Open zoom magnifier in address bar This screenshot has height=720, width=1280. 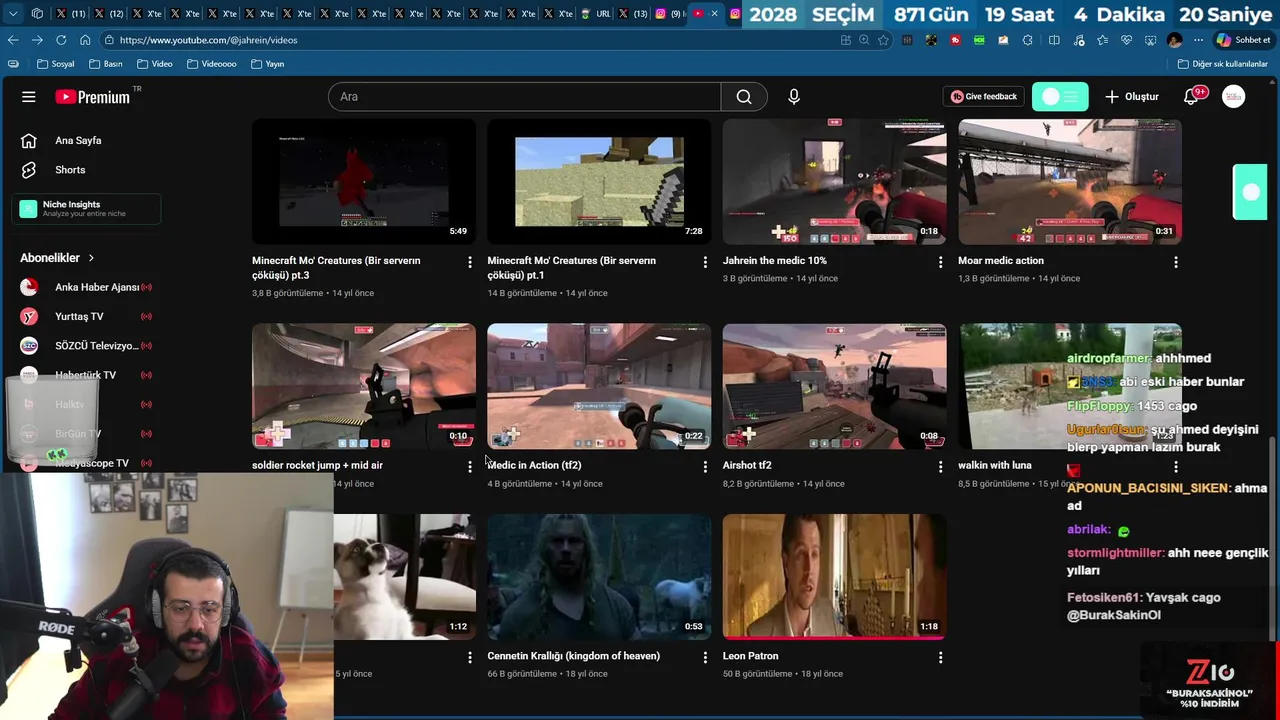pyautogui.click(x=864, y=40)
